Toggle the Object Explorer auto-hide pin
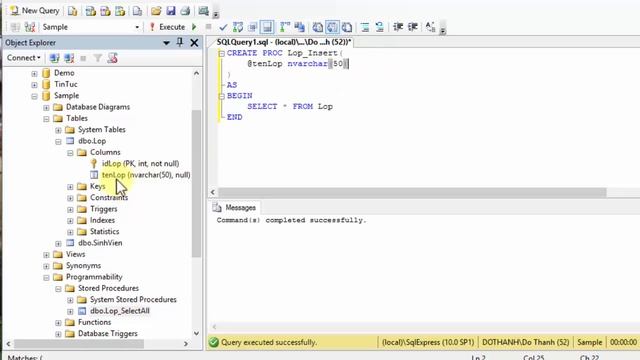640x360 pixels. coord(180,42)
